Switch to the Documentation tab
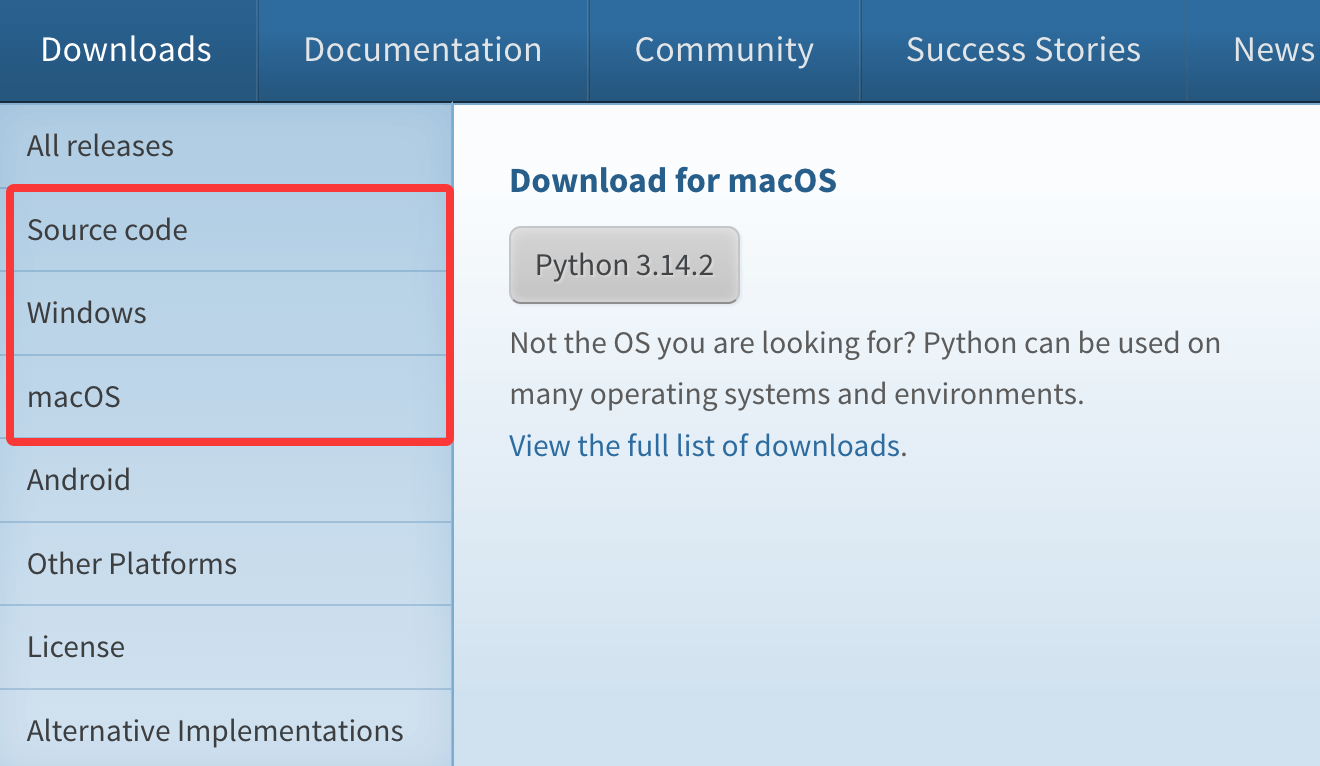The height and width of the screenshot is (766, 1320). point(422,50)
